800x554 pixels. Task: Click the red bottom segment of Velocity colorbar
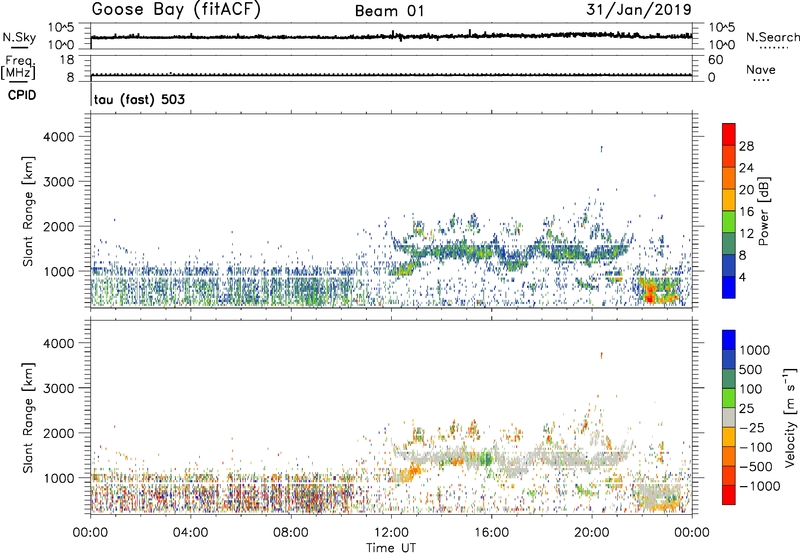click(729, 495)
